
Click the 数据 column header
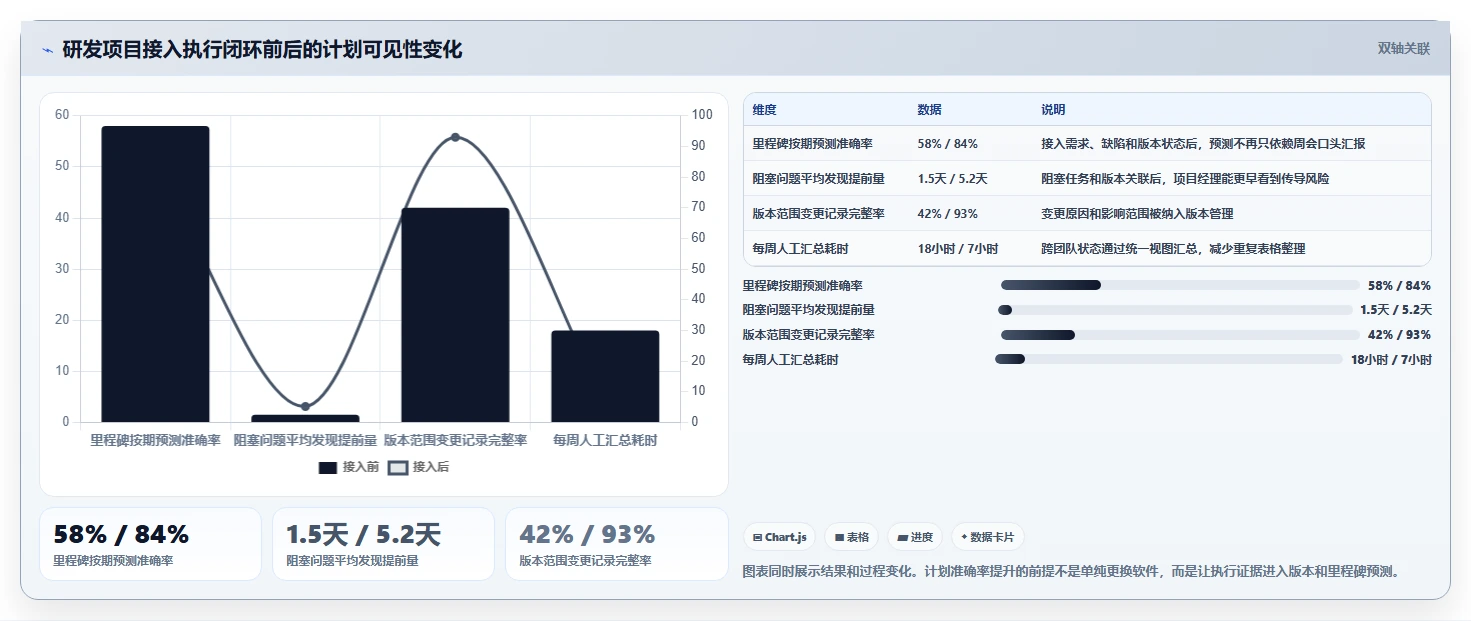[x=929, y=110]
